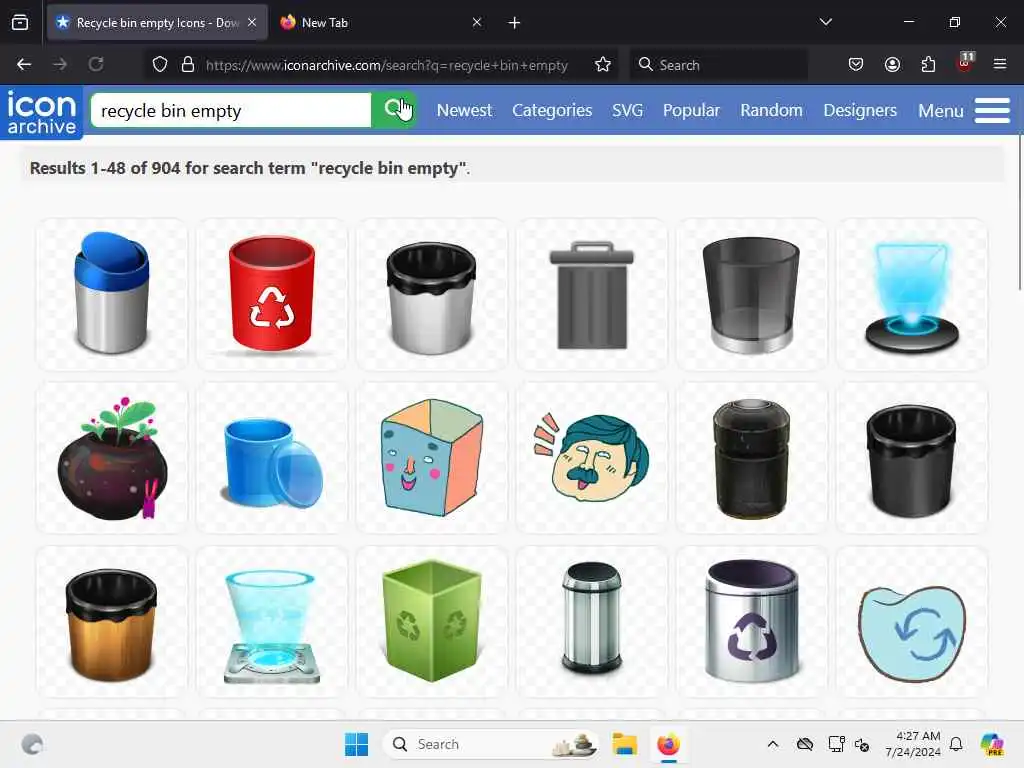This screenshot has height=768, width=1024.
Task: Open the Popular icons page
Action: click(x=691, y=110)
